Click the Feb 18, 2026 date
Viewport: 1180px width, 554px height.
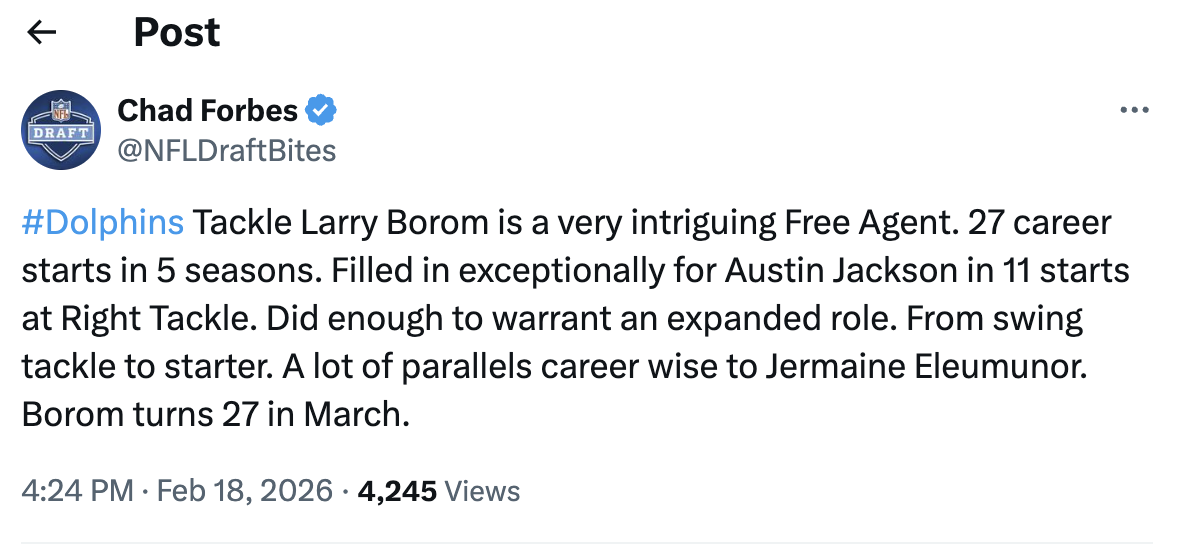click(x=245, y=491)
